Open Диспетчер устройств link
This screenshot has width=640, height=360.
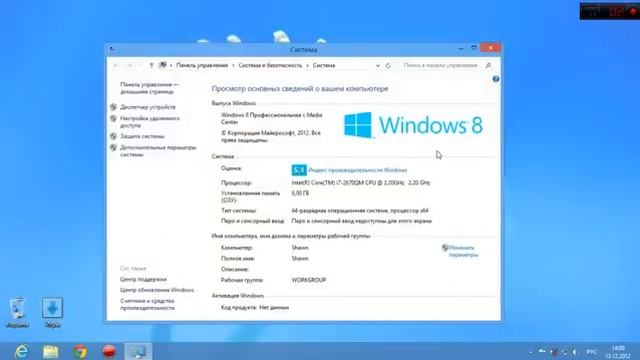click(148, 107)
